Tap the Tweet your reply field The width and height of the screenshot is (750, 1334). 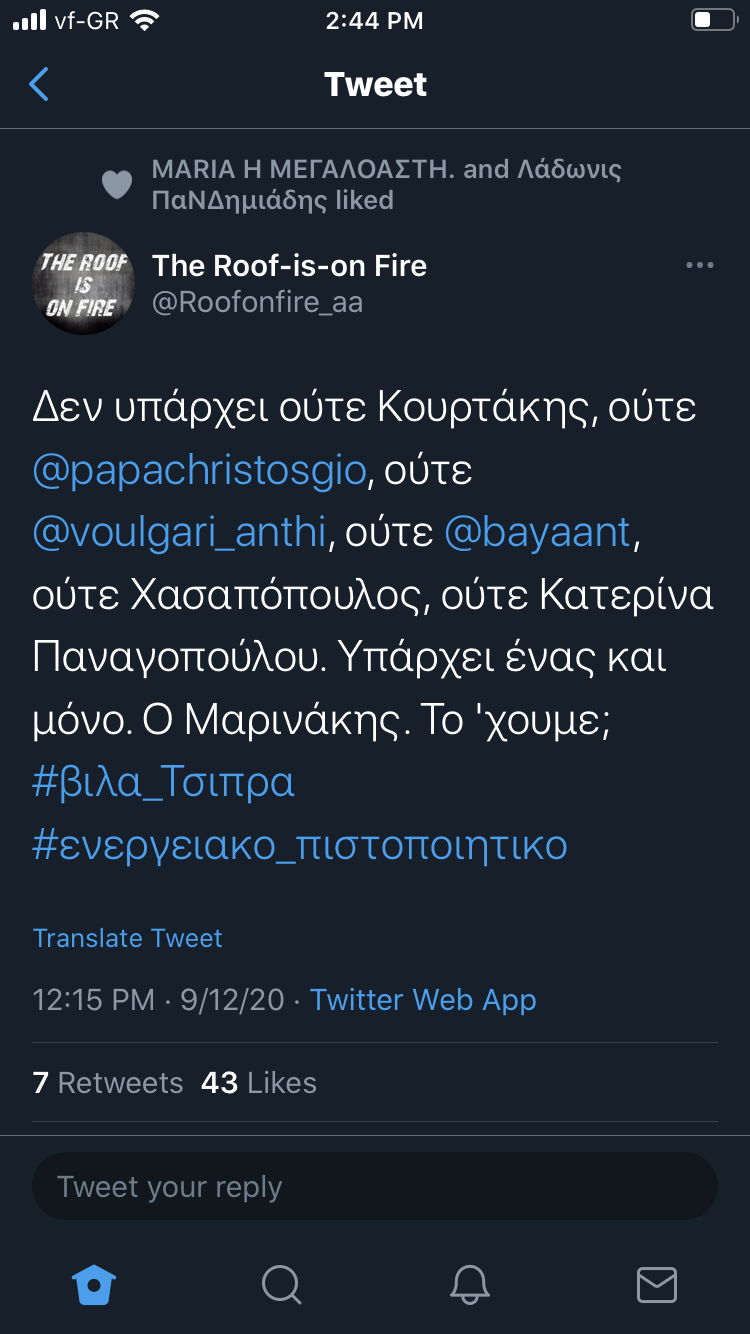[375, 1187]
